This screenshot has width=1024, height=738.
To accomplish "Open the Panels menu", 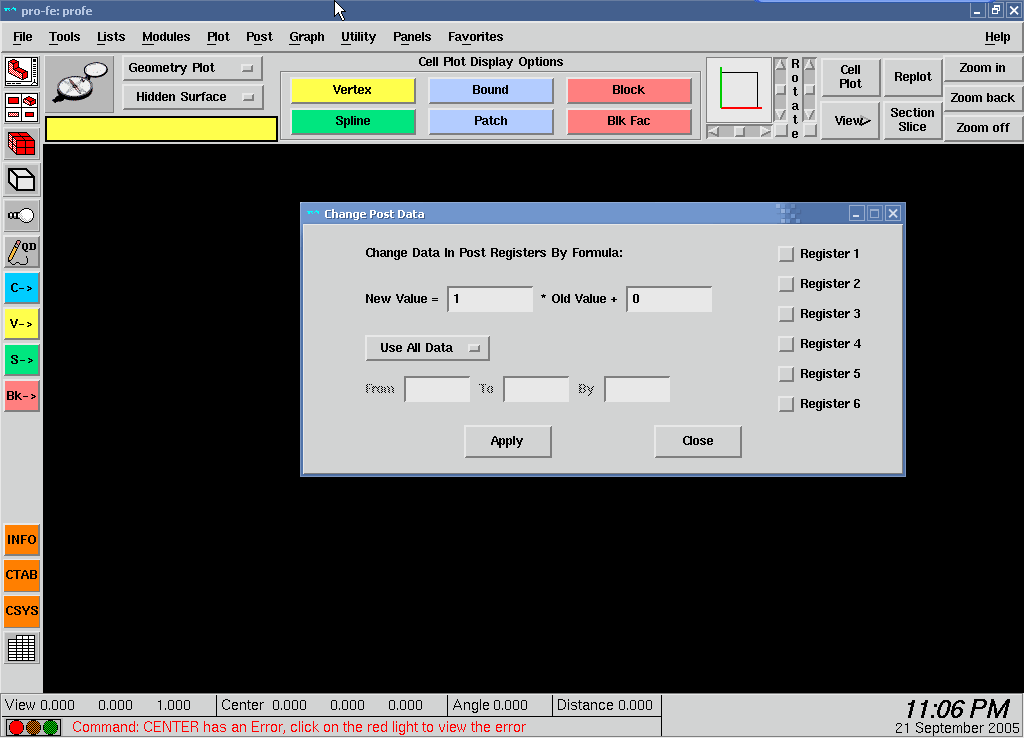I will click(412, 37).
